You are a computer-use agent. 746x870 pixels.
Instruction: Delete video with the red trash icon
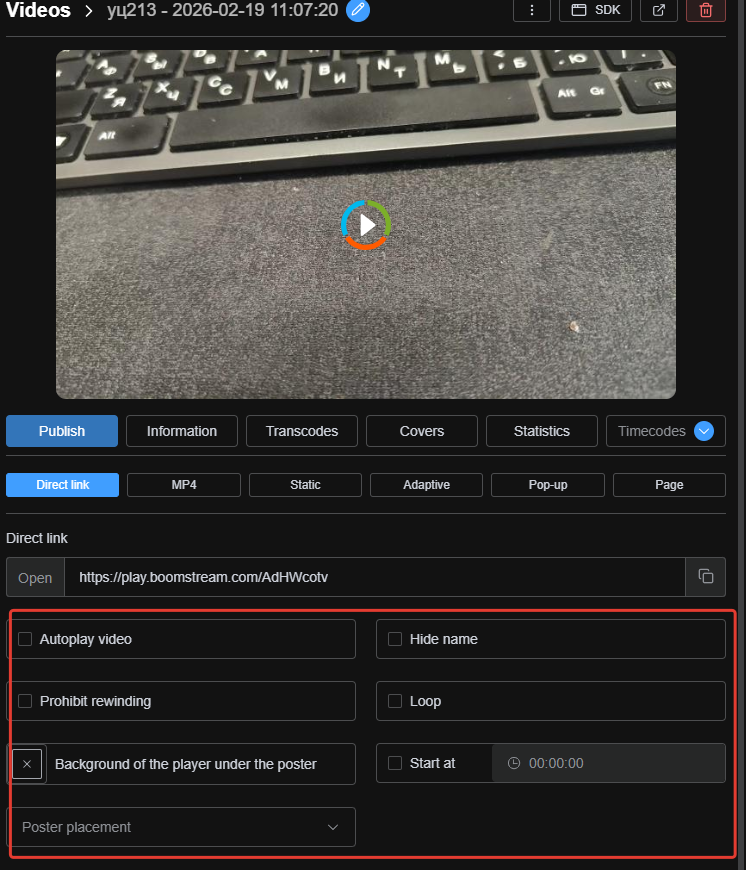(x=706, y=10)
